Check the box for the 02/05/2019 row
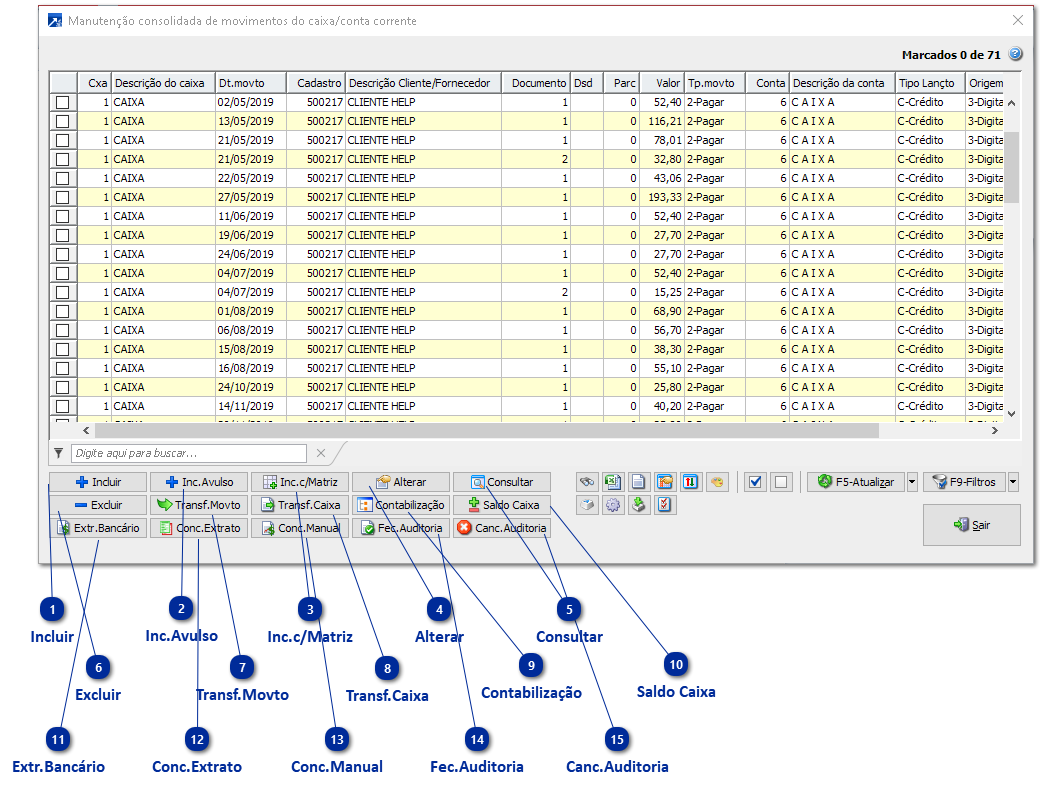 (x=63, y=102)
